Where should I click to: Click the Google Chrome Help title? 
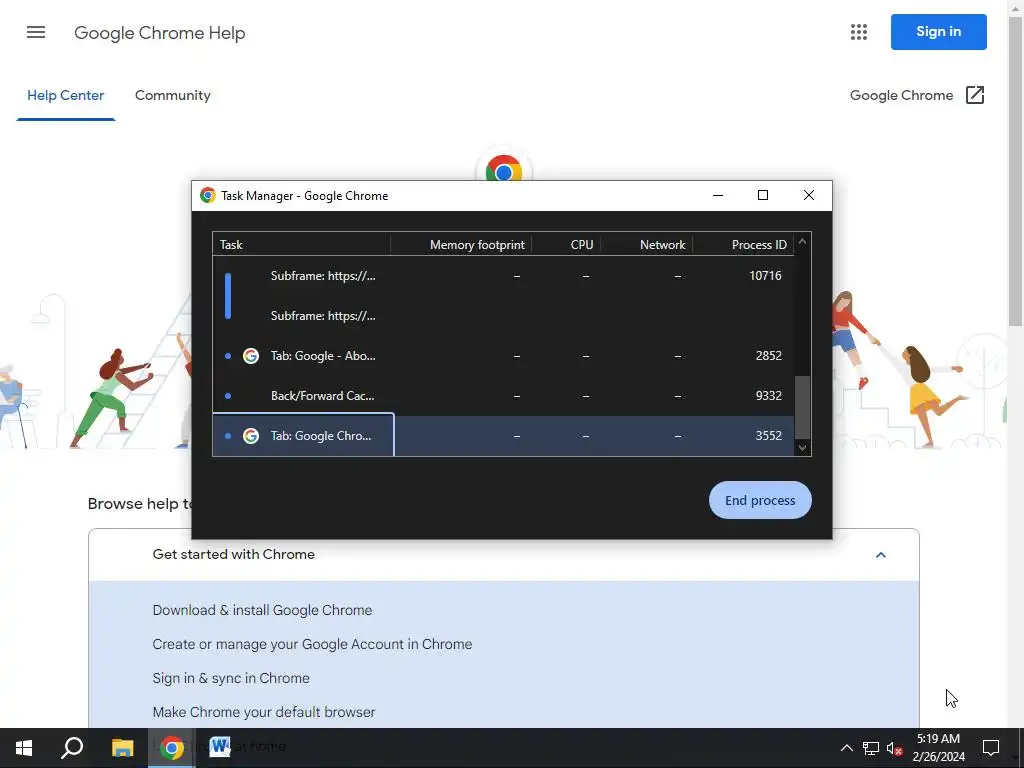159,33
